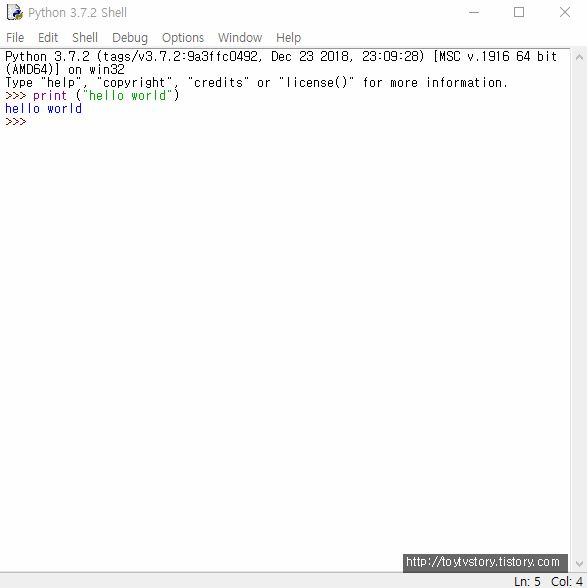Click the Type "help", "copyright" info line
The width and height of the screenshot is (587, 588).
coord(257,82)
